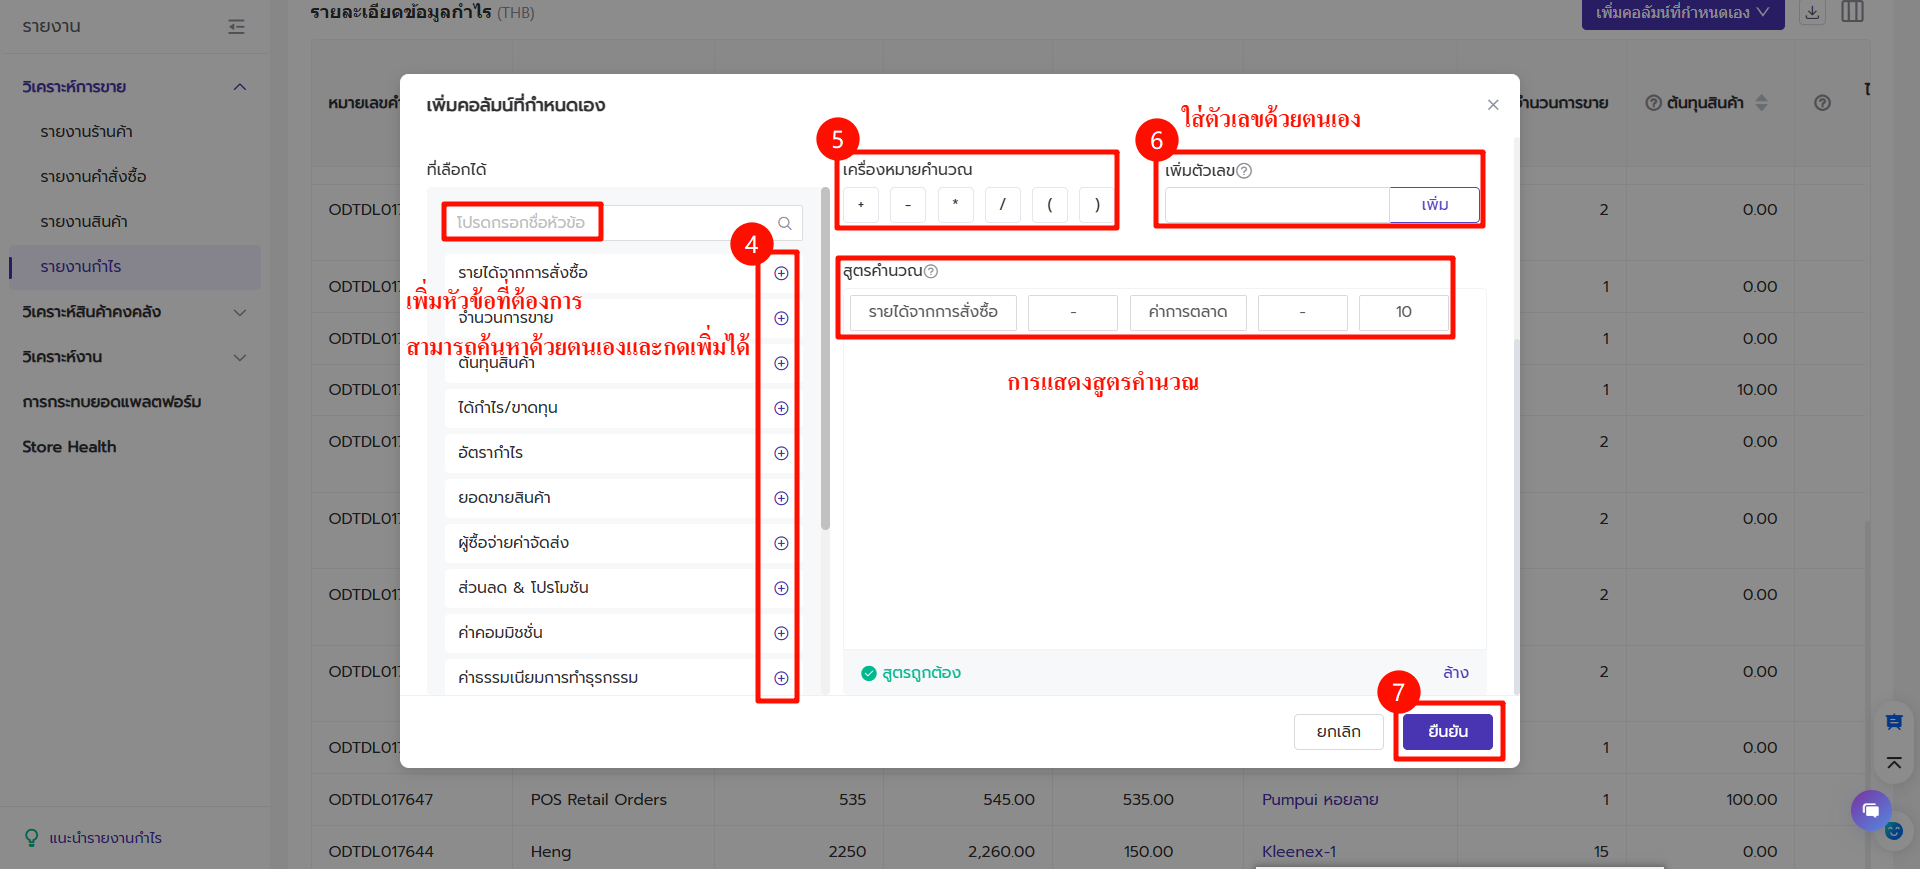Open รายงานสินค้า in the sidebar
The width and height of the screenshot is (1920, 869).
point(84,222)
